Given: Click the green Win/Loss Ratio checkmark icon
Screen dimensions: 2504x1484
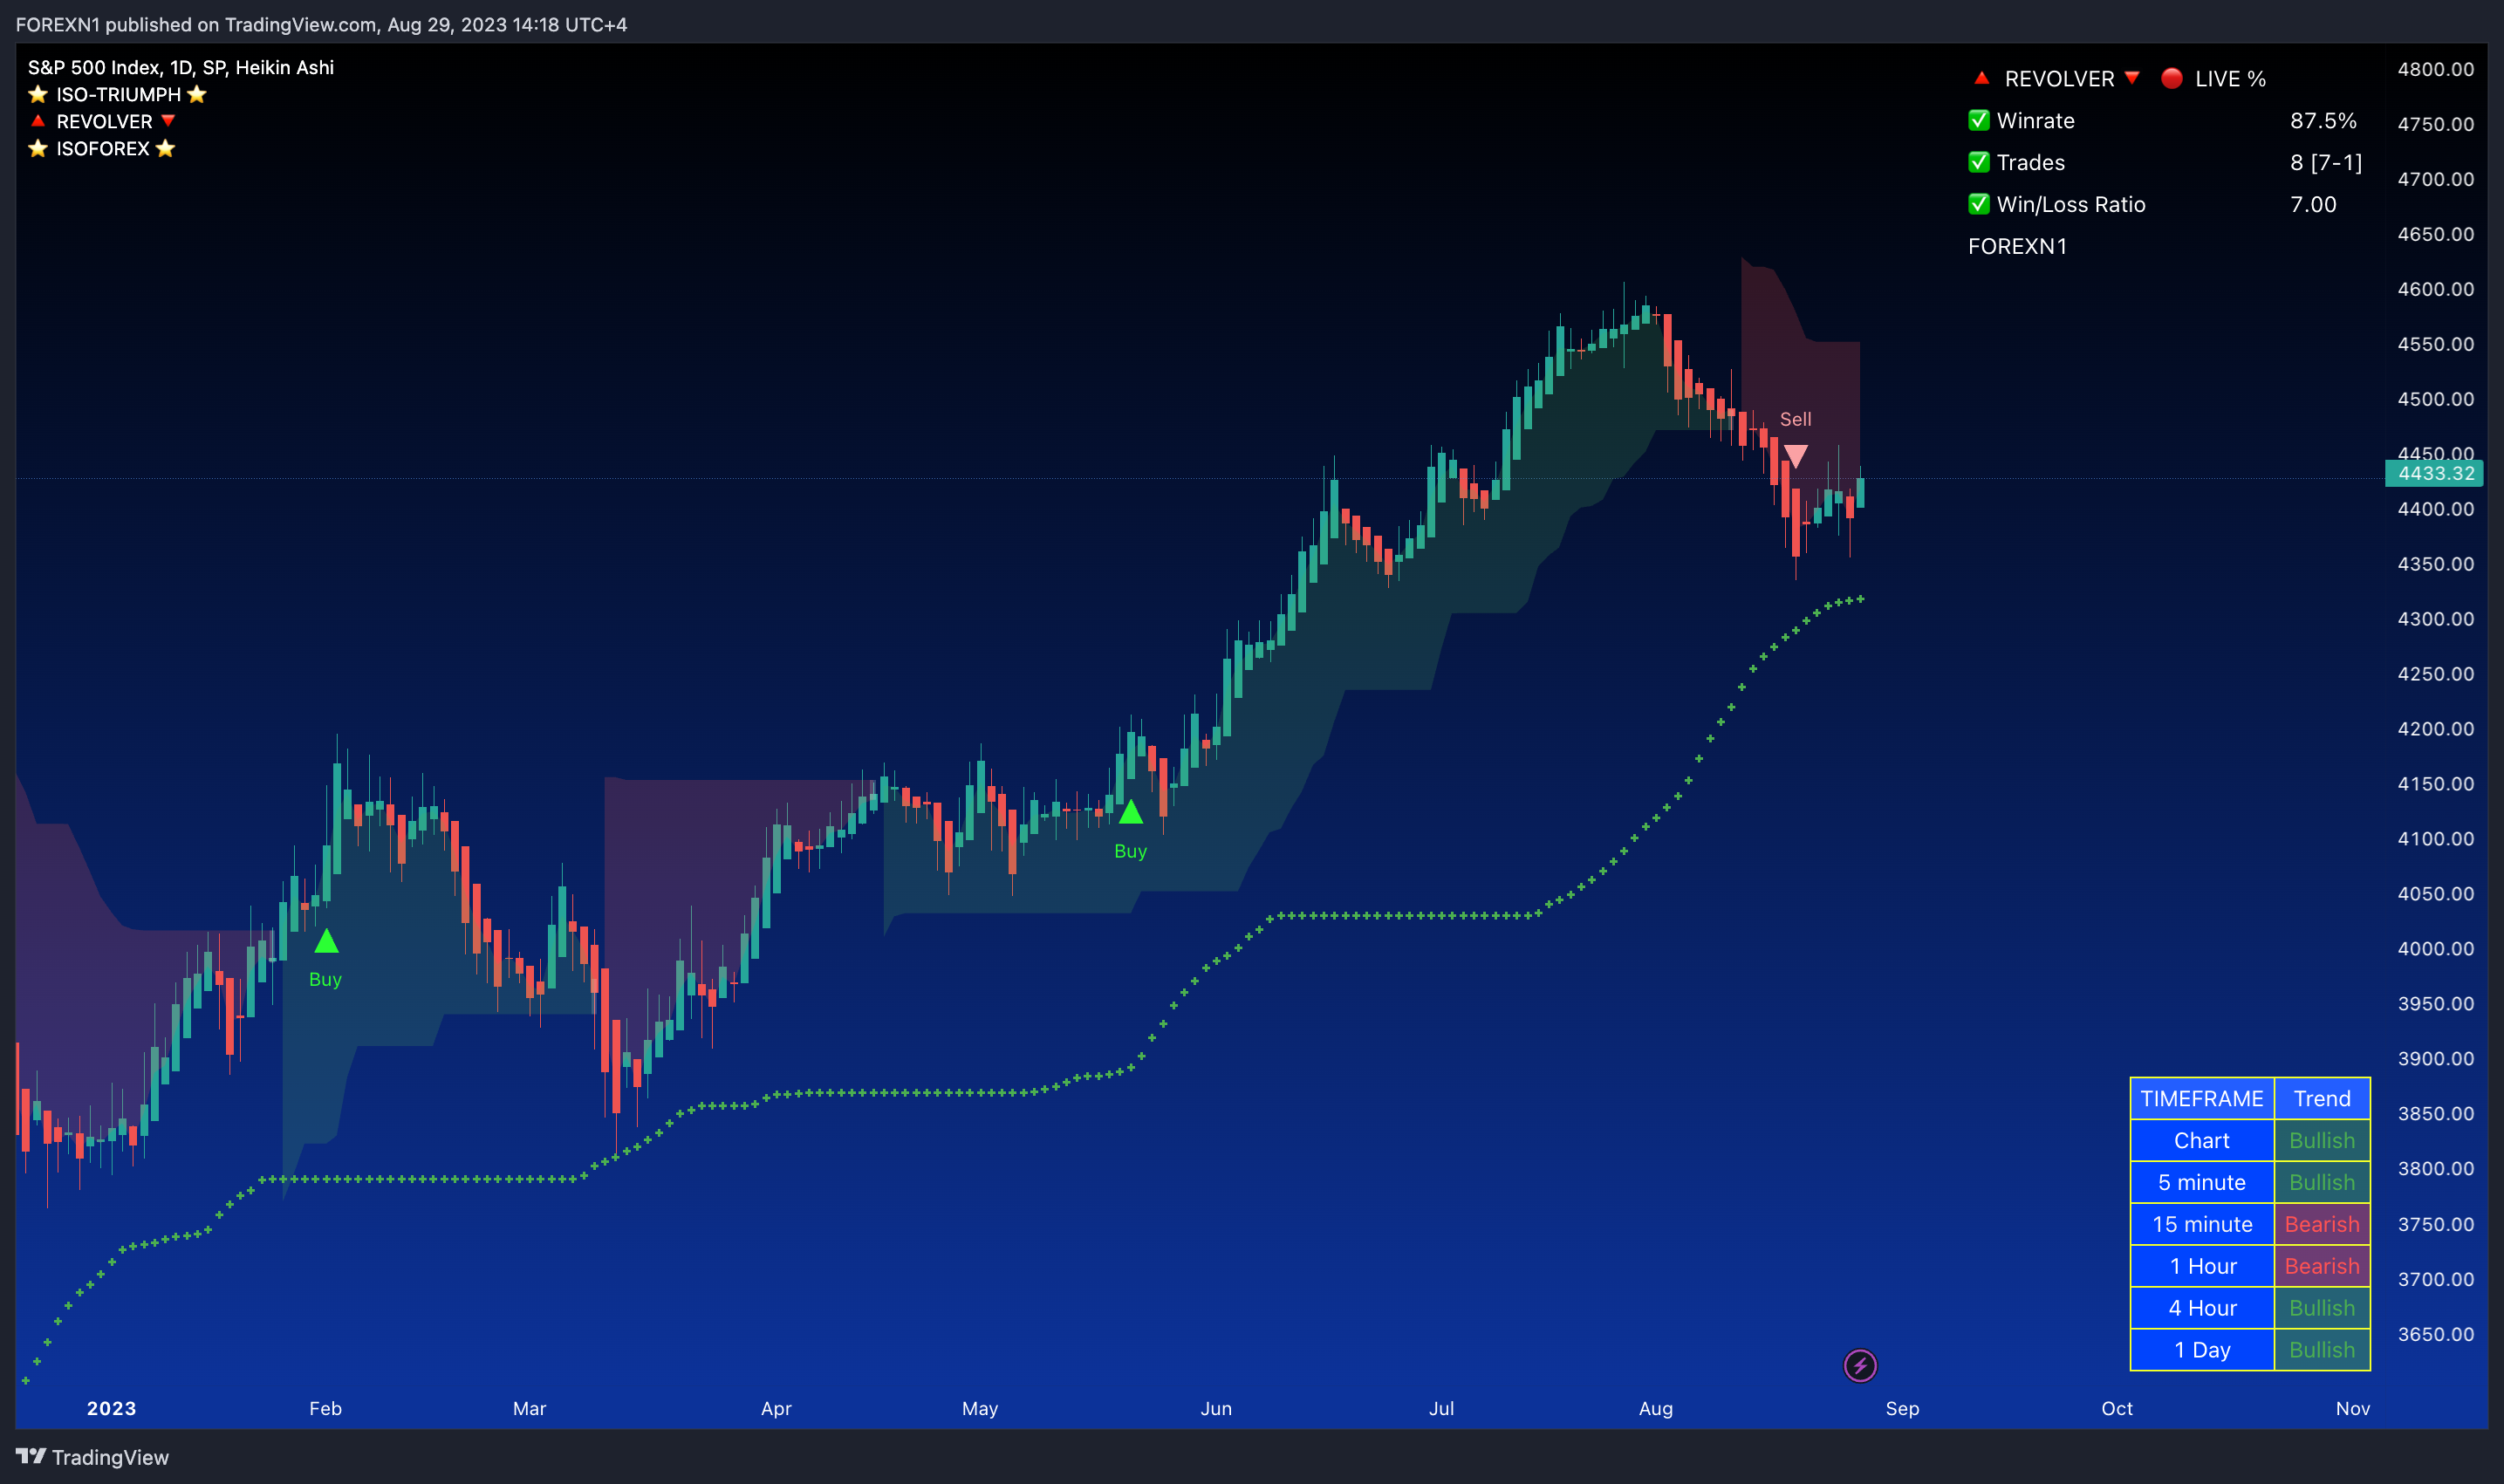Looking at the screenshot, I should 1979,204.
